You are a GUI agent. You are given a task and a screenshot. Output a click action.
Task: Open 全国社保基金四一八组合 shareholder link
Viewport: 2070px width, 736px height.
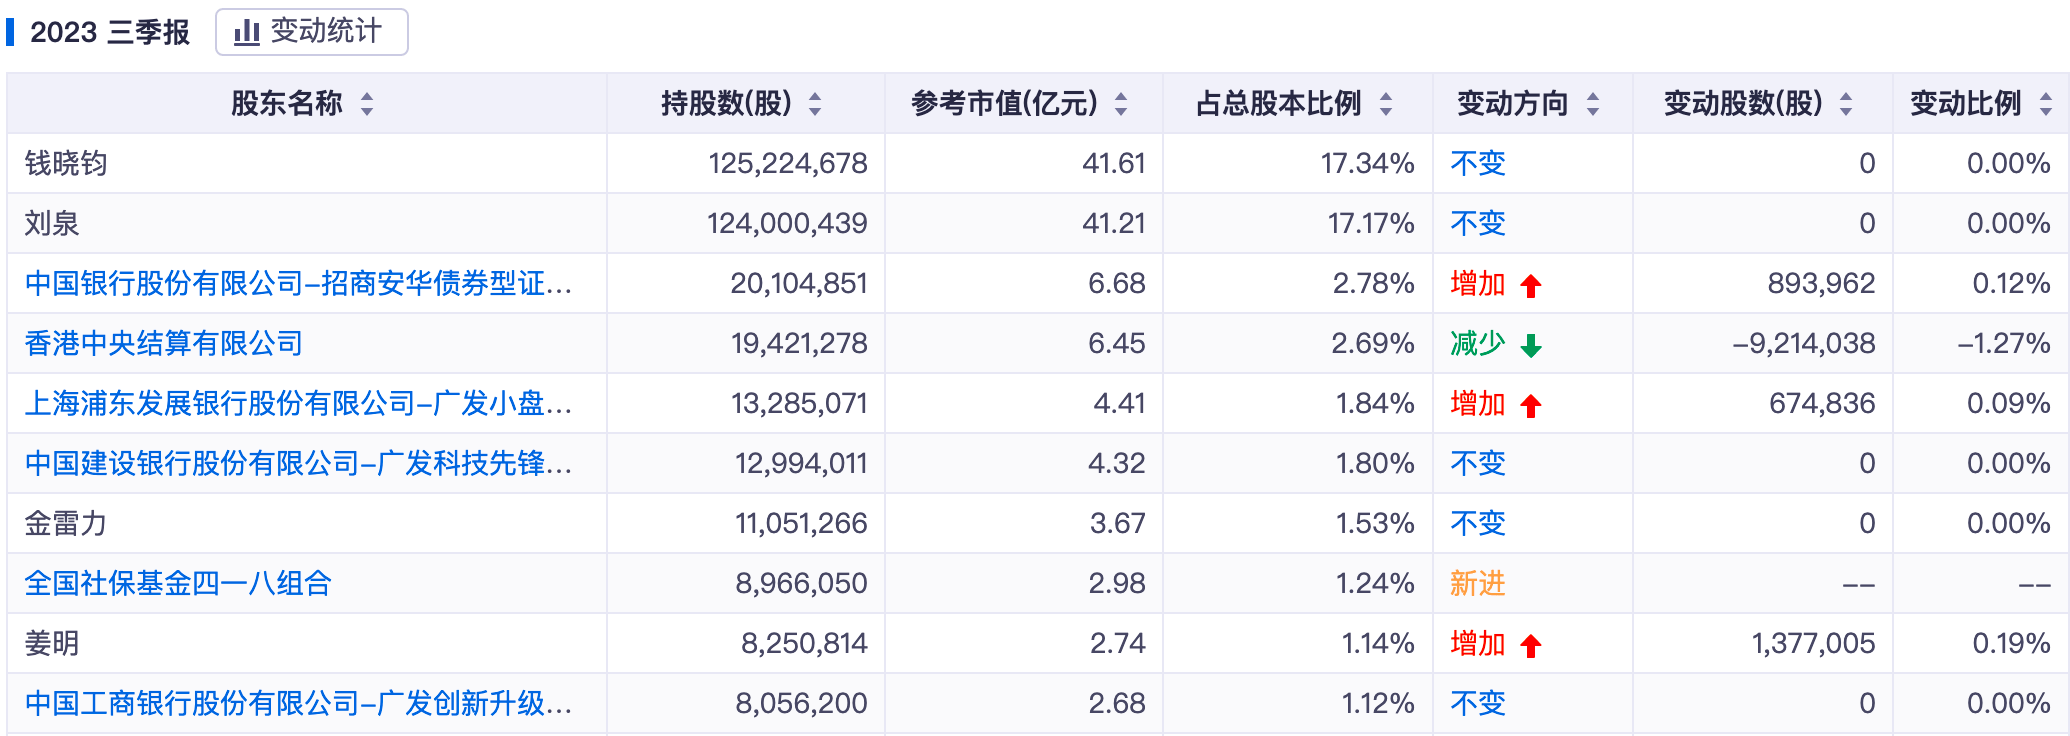pyautogui.click(x=178, y=584)
